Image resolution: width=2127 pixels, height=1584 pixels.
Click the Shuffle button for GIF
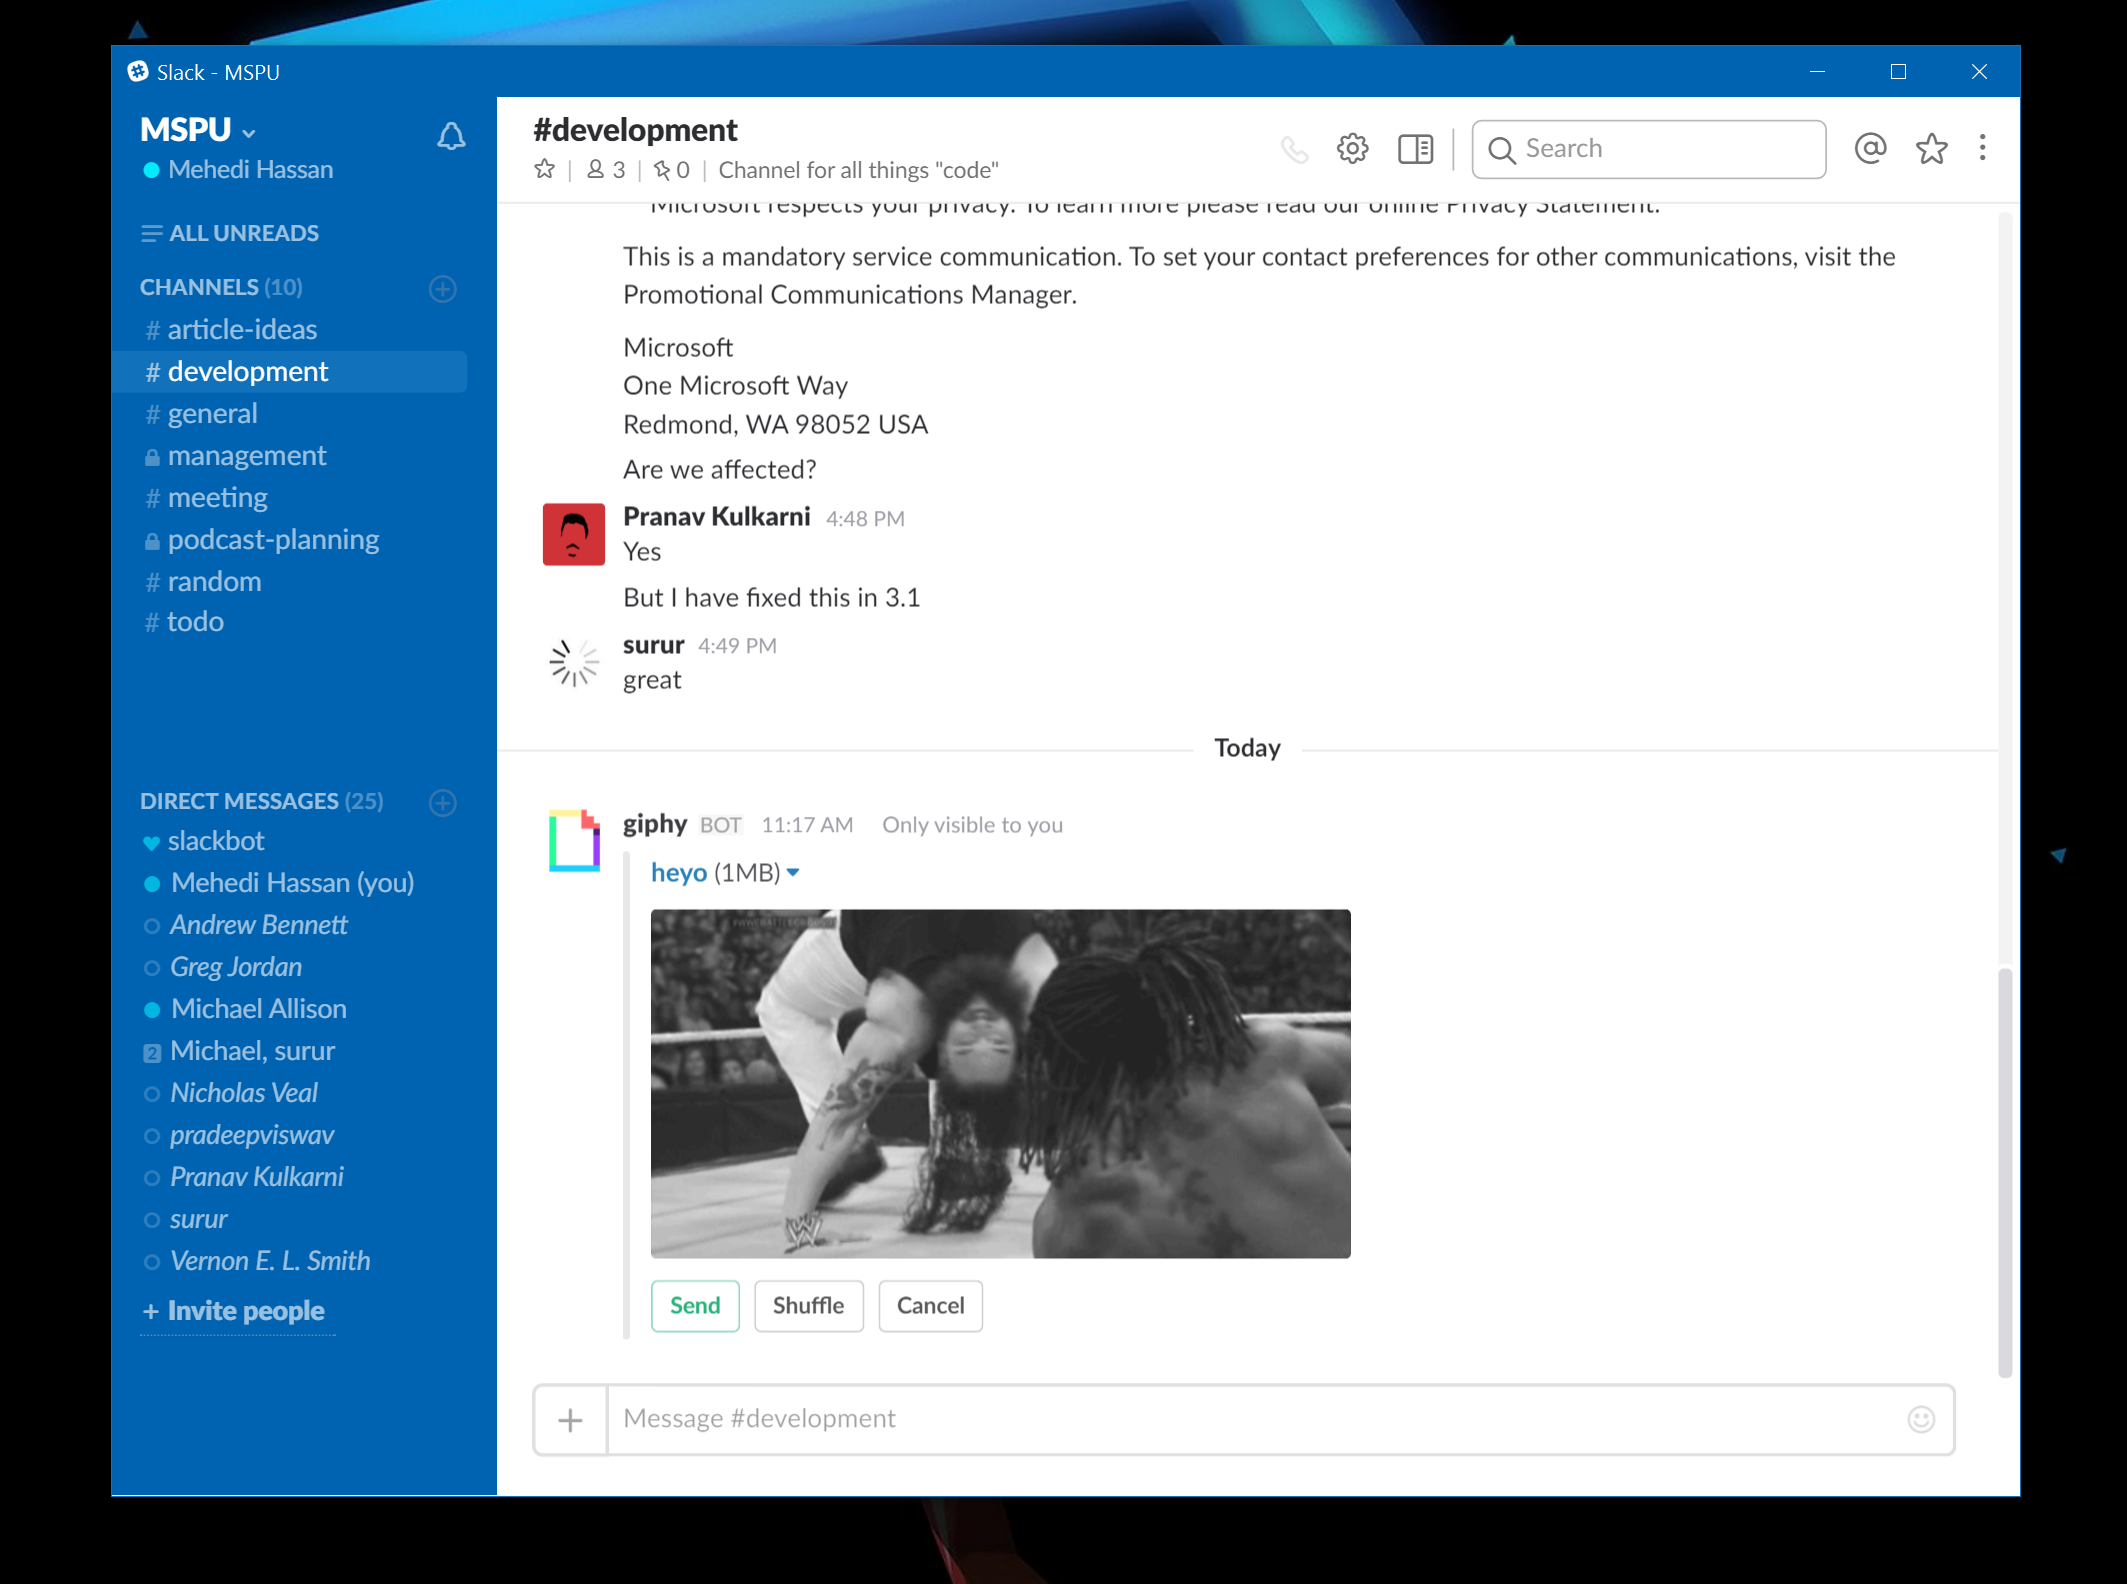[x=807, y=1304]
